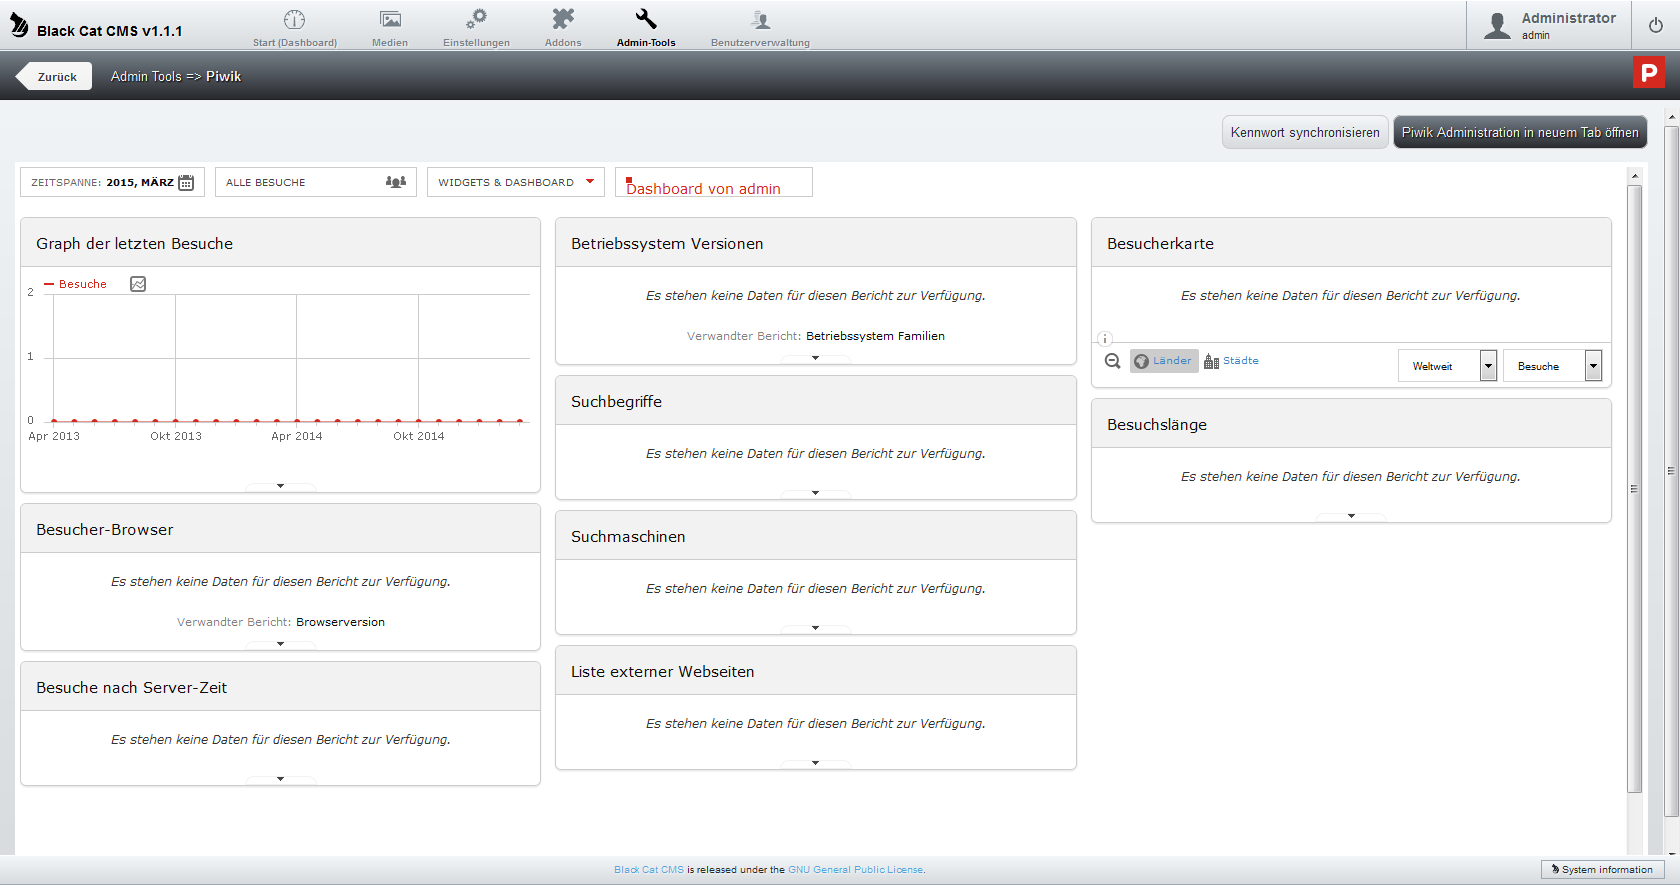
Task: Click the power logout icon
Action: point(1656,25)
